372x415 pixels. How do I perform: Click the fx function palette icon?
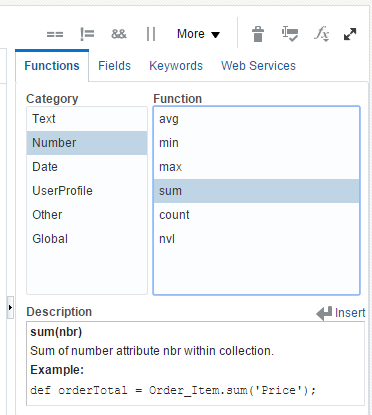point(322,34)
